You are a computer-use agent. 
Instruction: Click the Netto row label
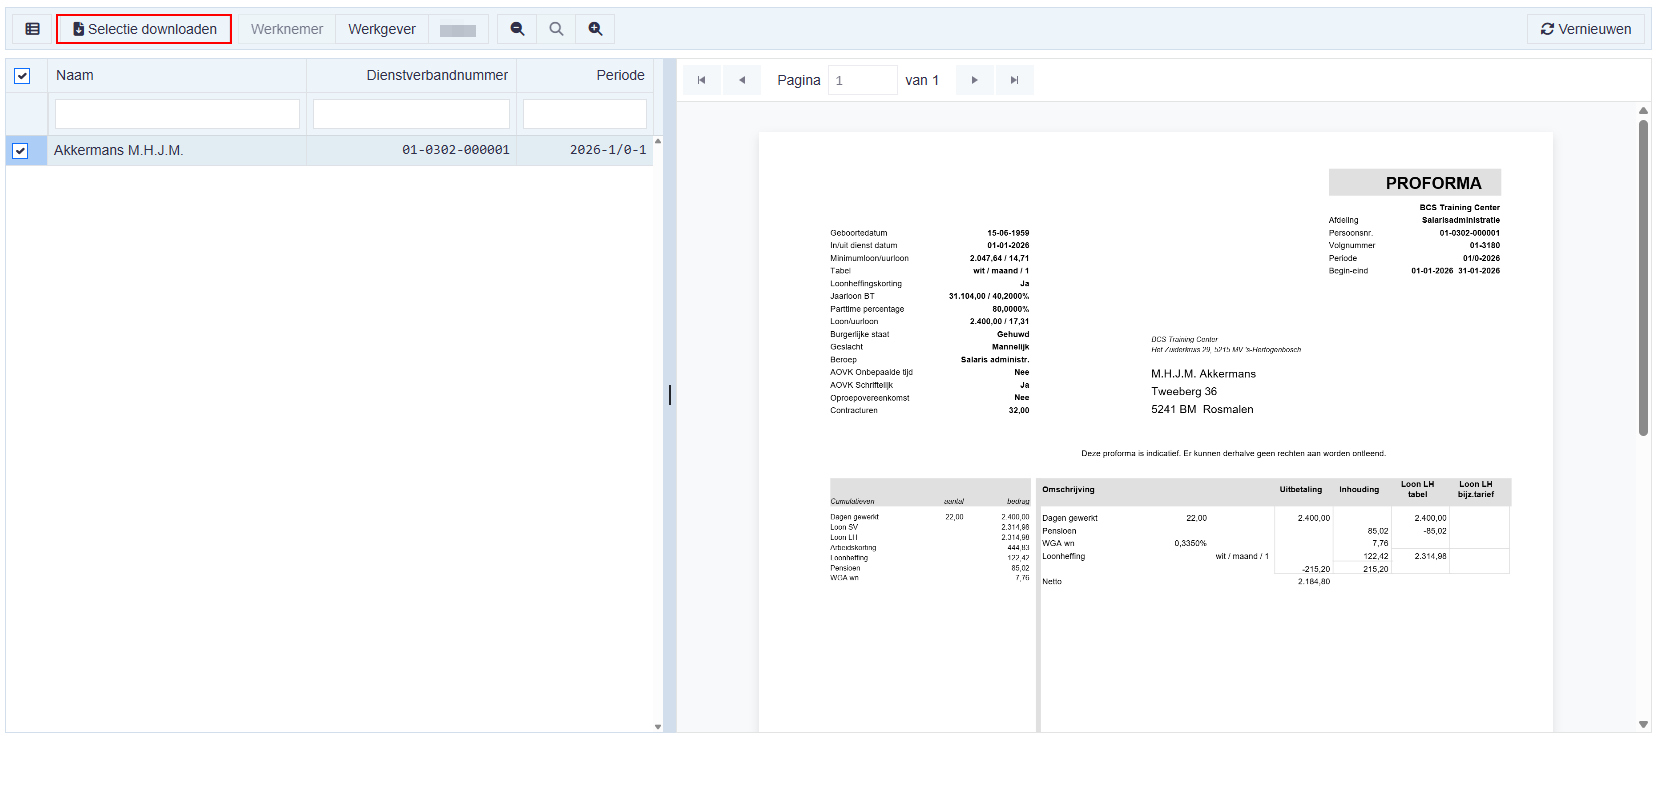coord(1052,581)
